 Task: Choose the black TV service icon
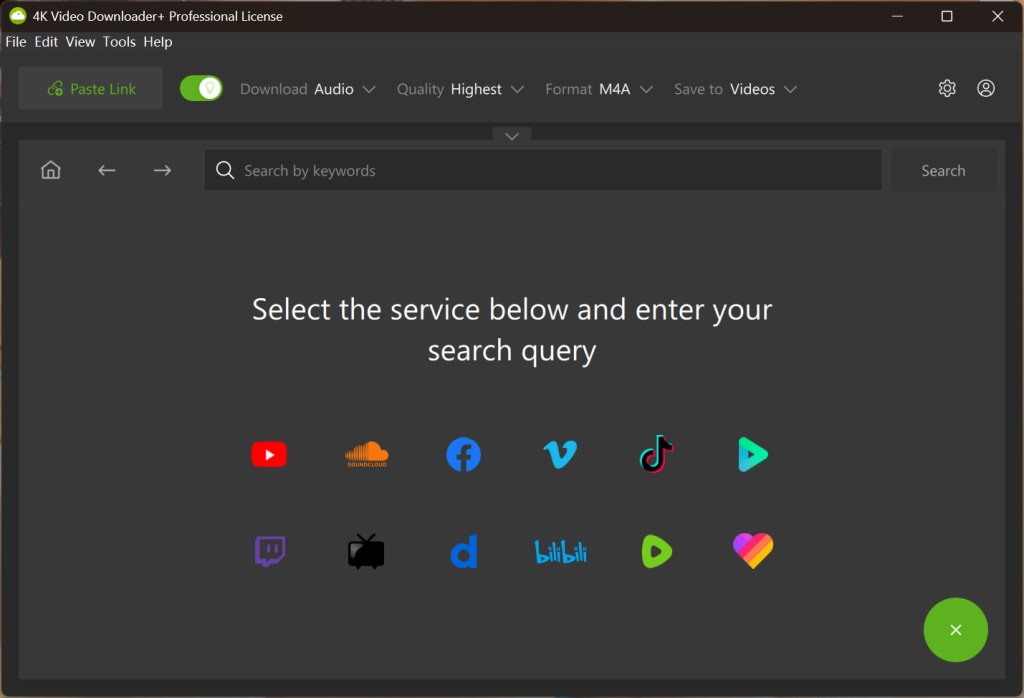tap(366, 551)
